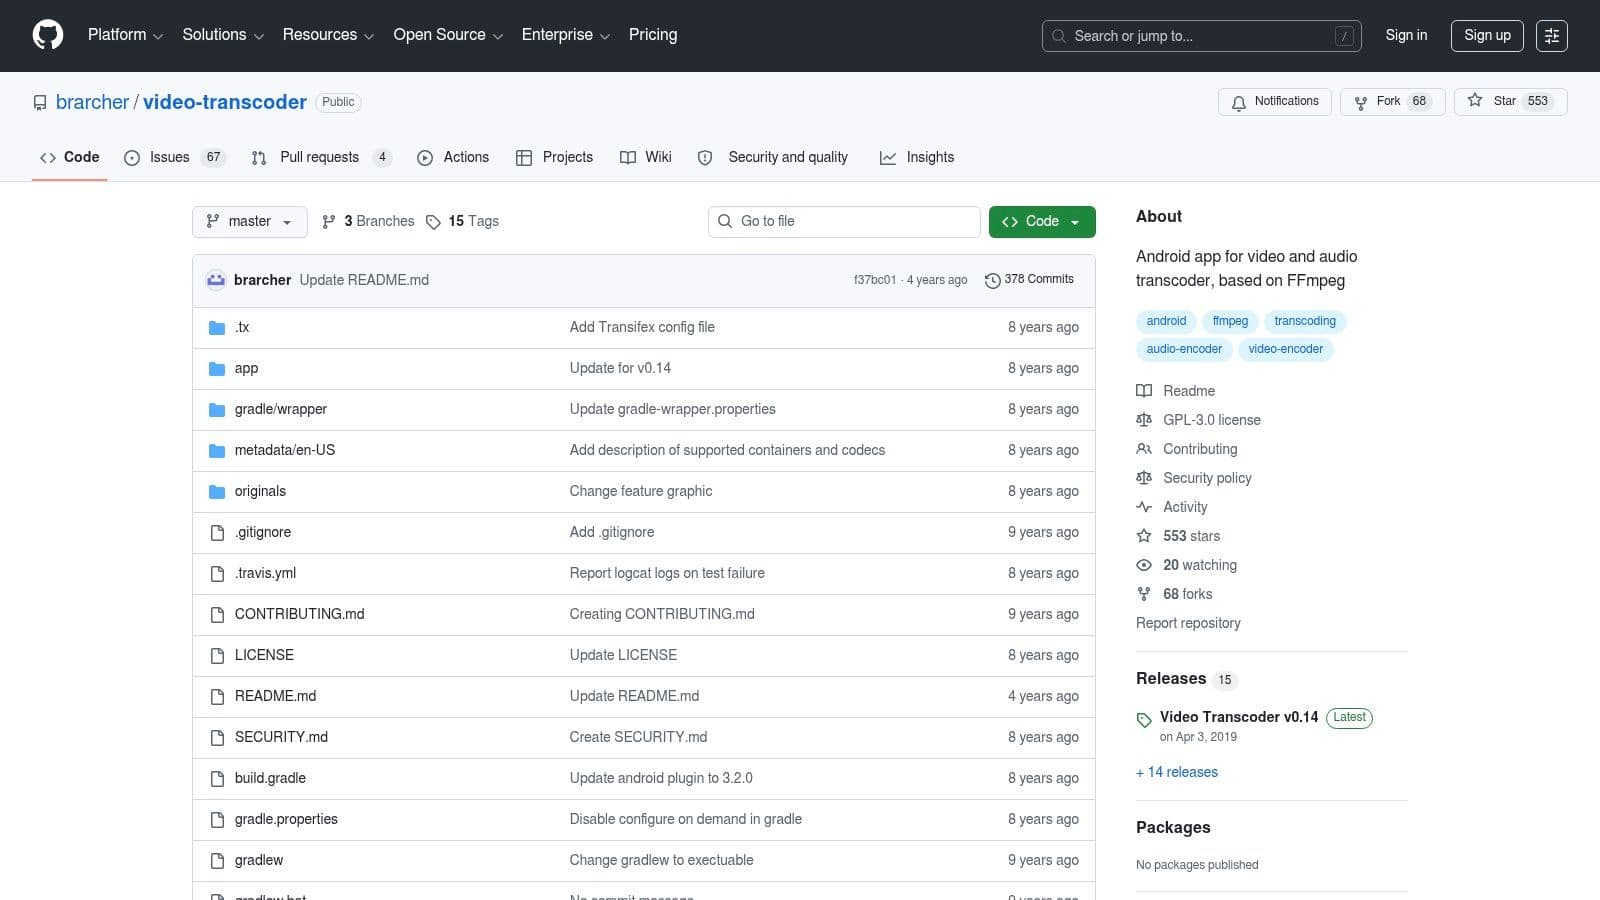Open the Security and quality tab
Viewport: 1600px width, 900px height.
[x=773, y=157]
